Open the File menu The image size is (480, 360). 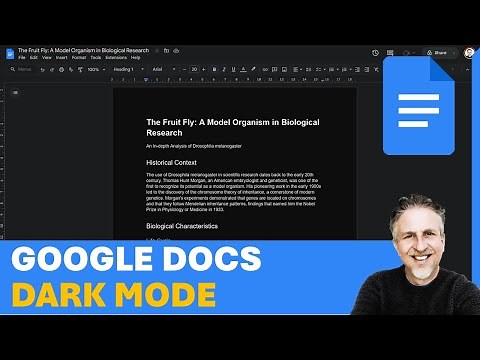coord(22,58)
